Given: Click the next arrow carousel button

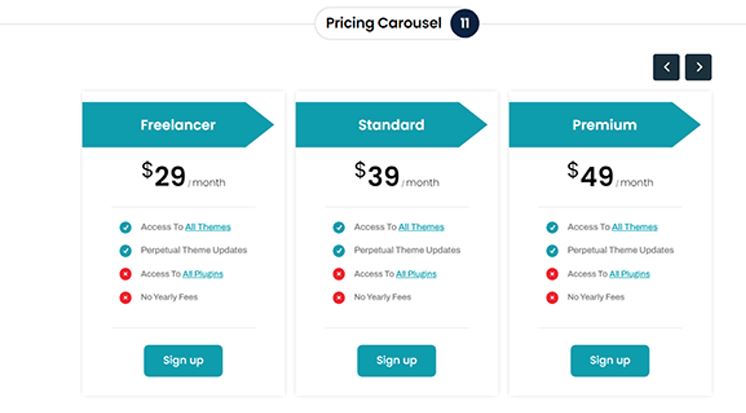Looking at the screenshot, I should pos(698,67).
